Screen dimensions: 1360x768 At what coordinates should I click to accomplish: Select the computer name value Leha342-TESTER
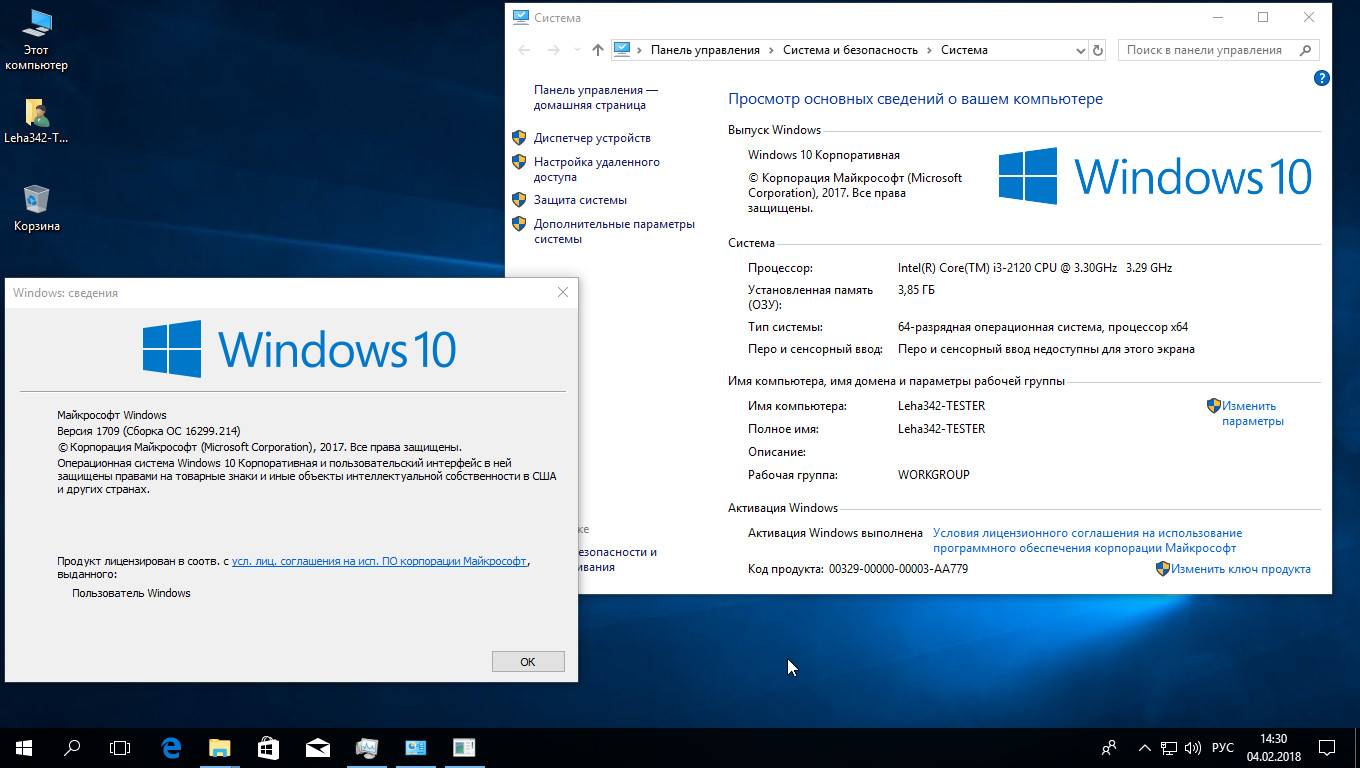point(941,406)
